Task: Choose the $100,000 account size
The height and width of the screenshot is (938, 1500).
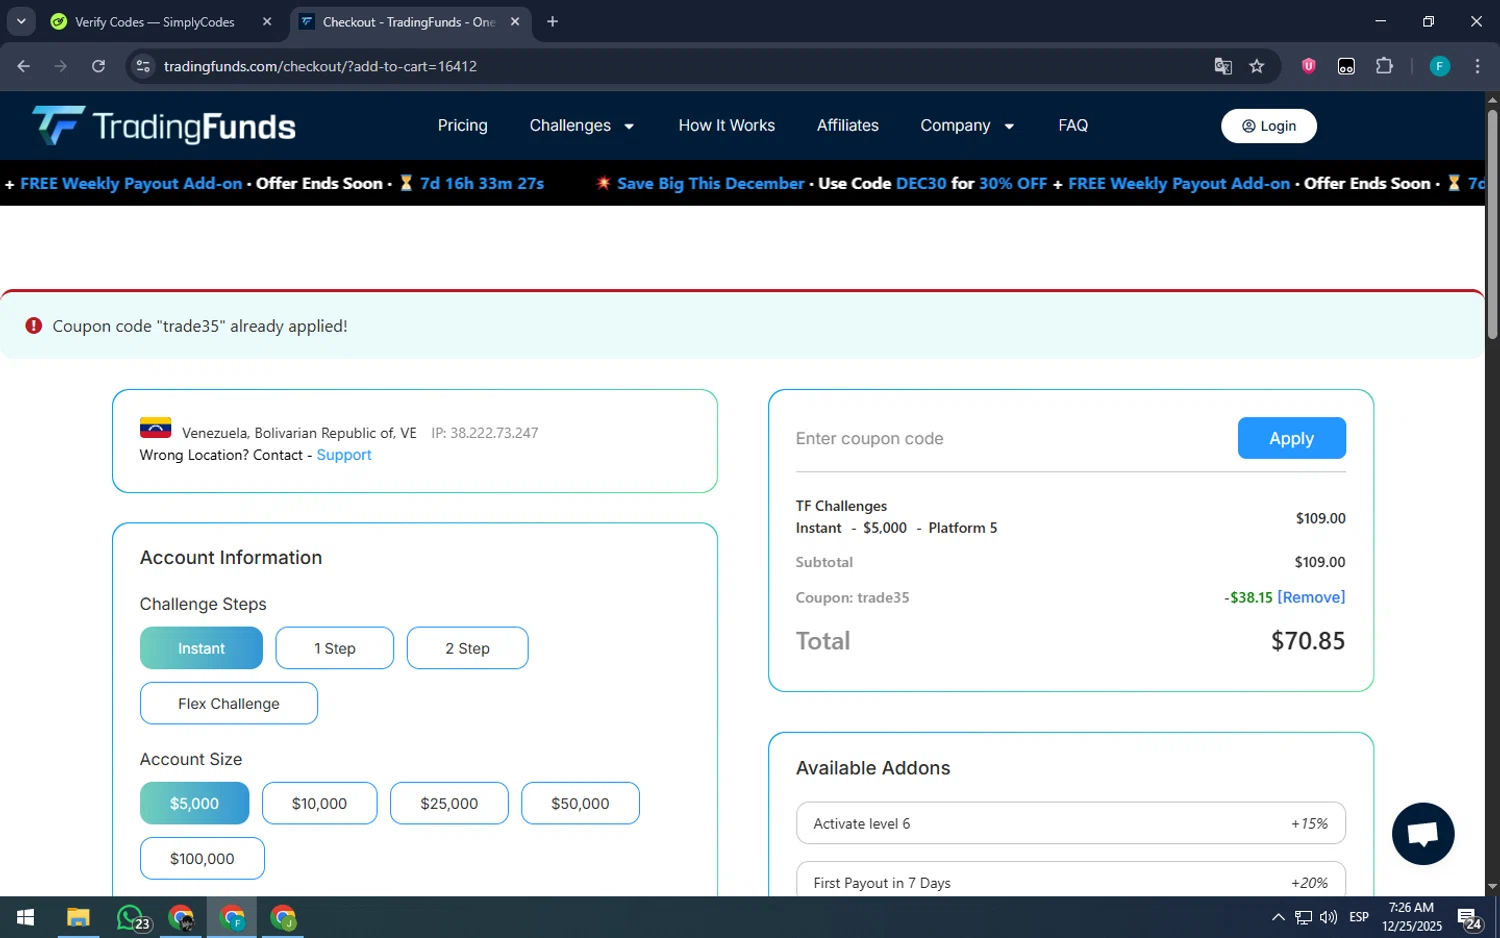Action: (202, 858)
